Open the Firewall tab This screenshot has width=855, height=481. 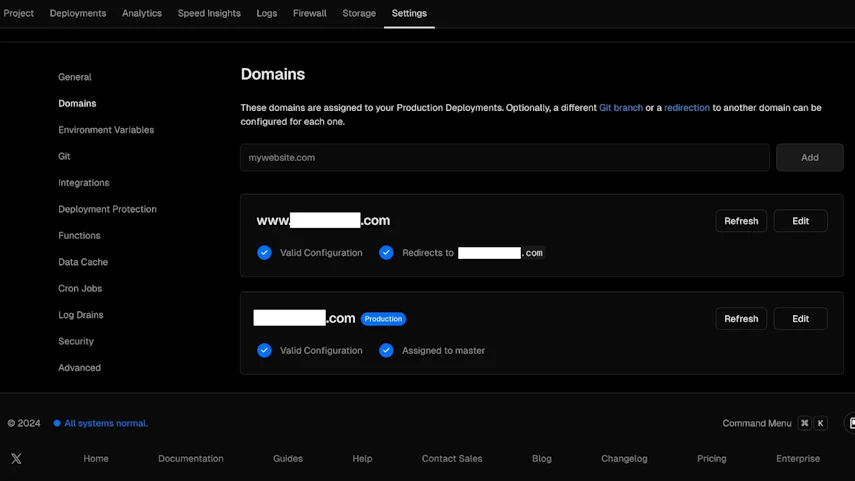click(310, 13)
